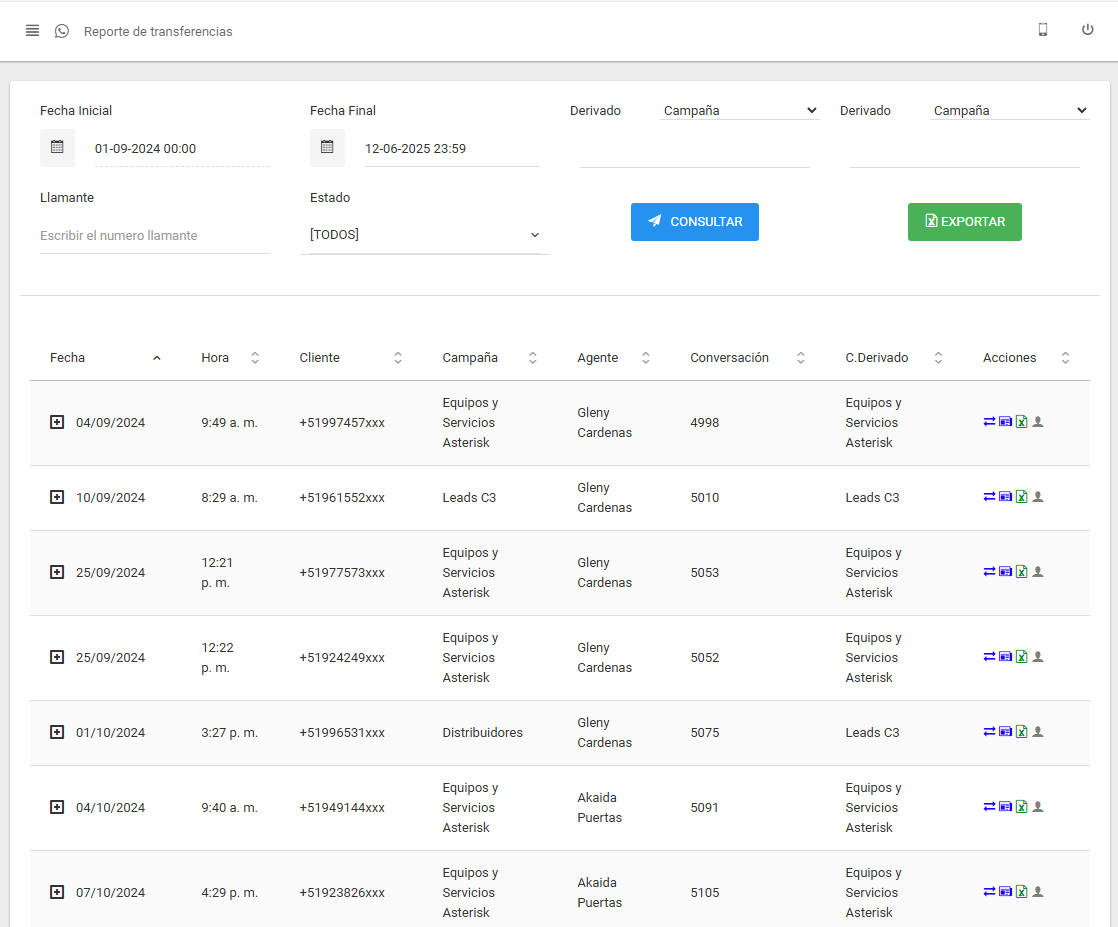This screenshot has width=1118, height=927.
Task: Open the Fecha Final calendar icon
Action: click(327, 148)
